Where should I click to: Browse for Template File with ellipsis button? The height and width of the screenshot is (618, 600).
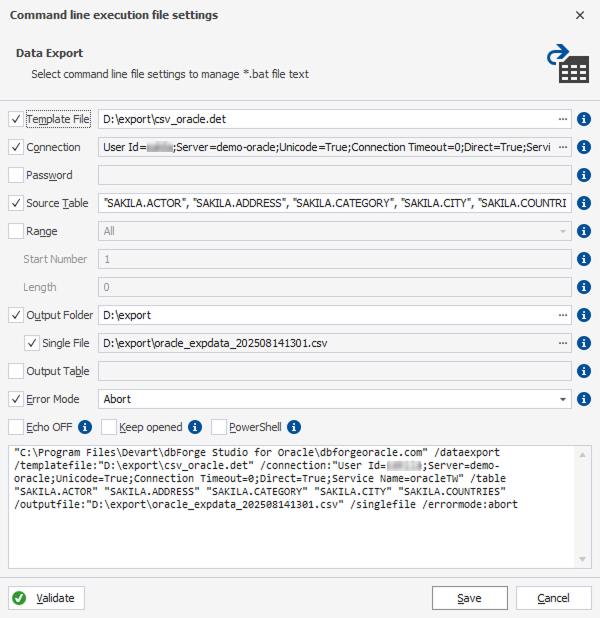(563, 119)
